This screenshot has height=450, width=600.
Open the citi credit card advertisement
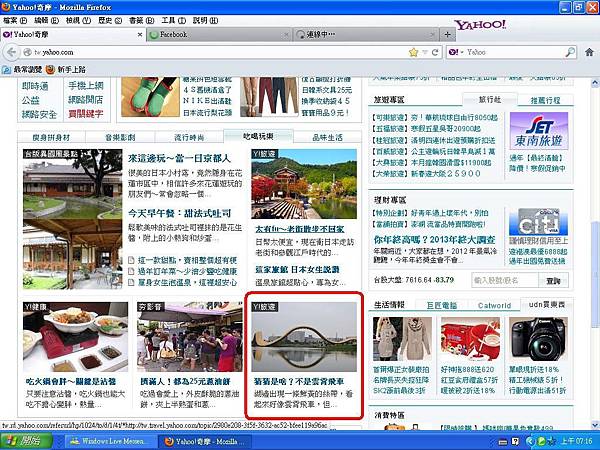[x=538, y=222]
